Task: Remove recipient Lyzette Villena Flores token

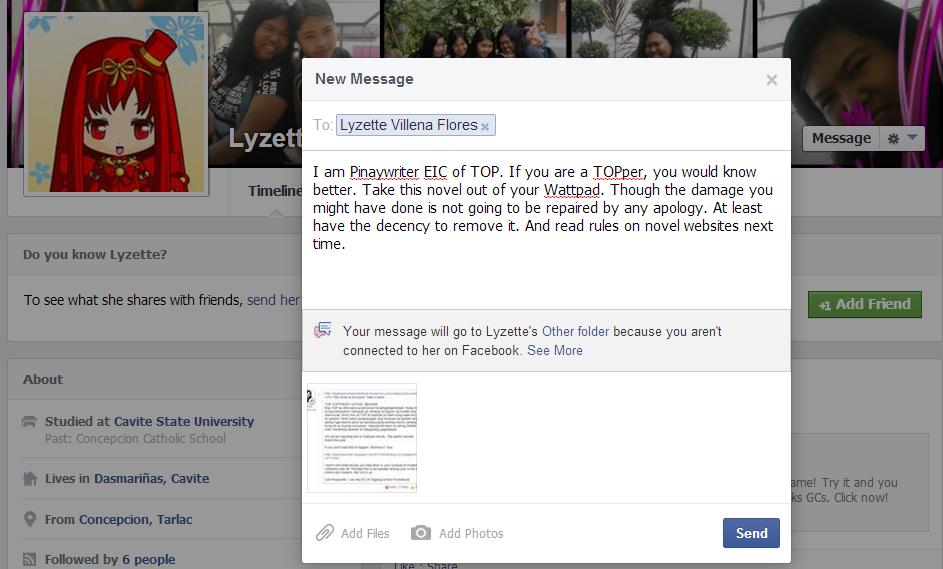Action: tap(485, 127)
